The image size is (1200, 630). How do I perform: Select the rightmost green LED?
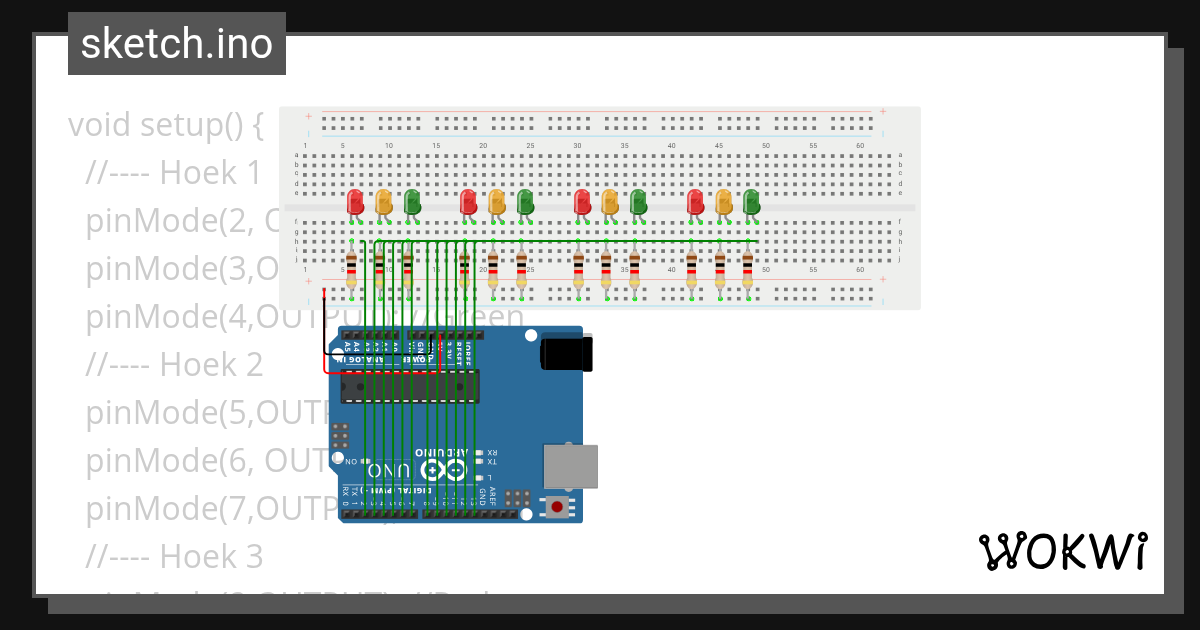click(752, 201)
